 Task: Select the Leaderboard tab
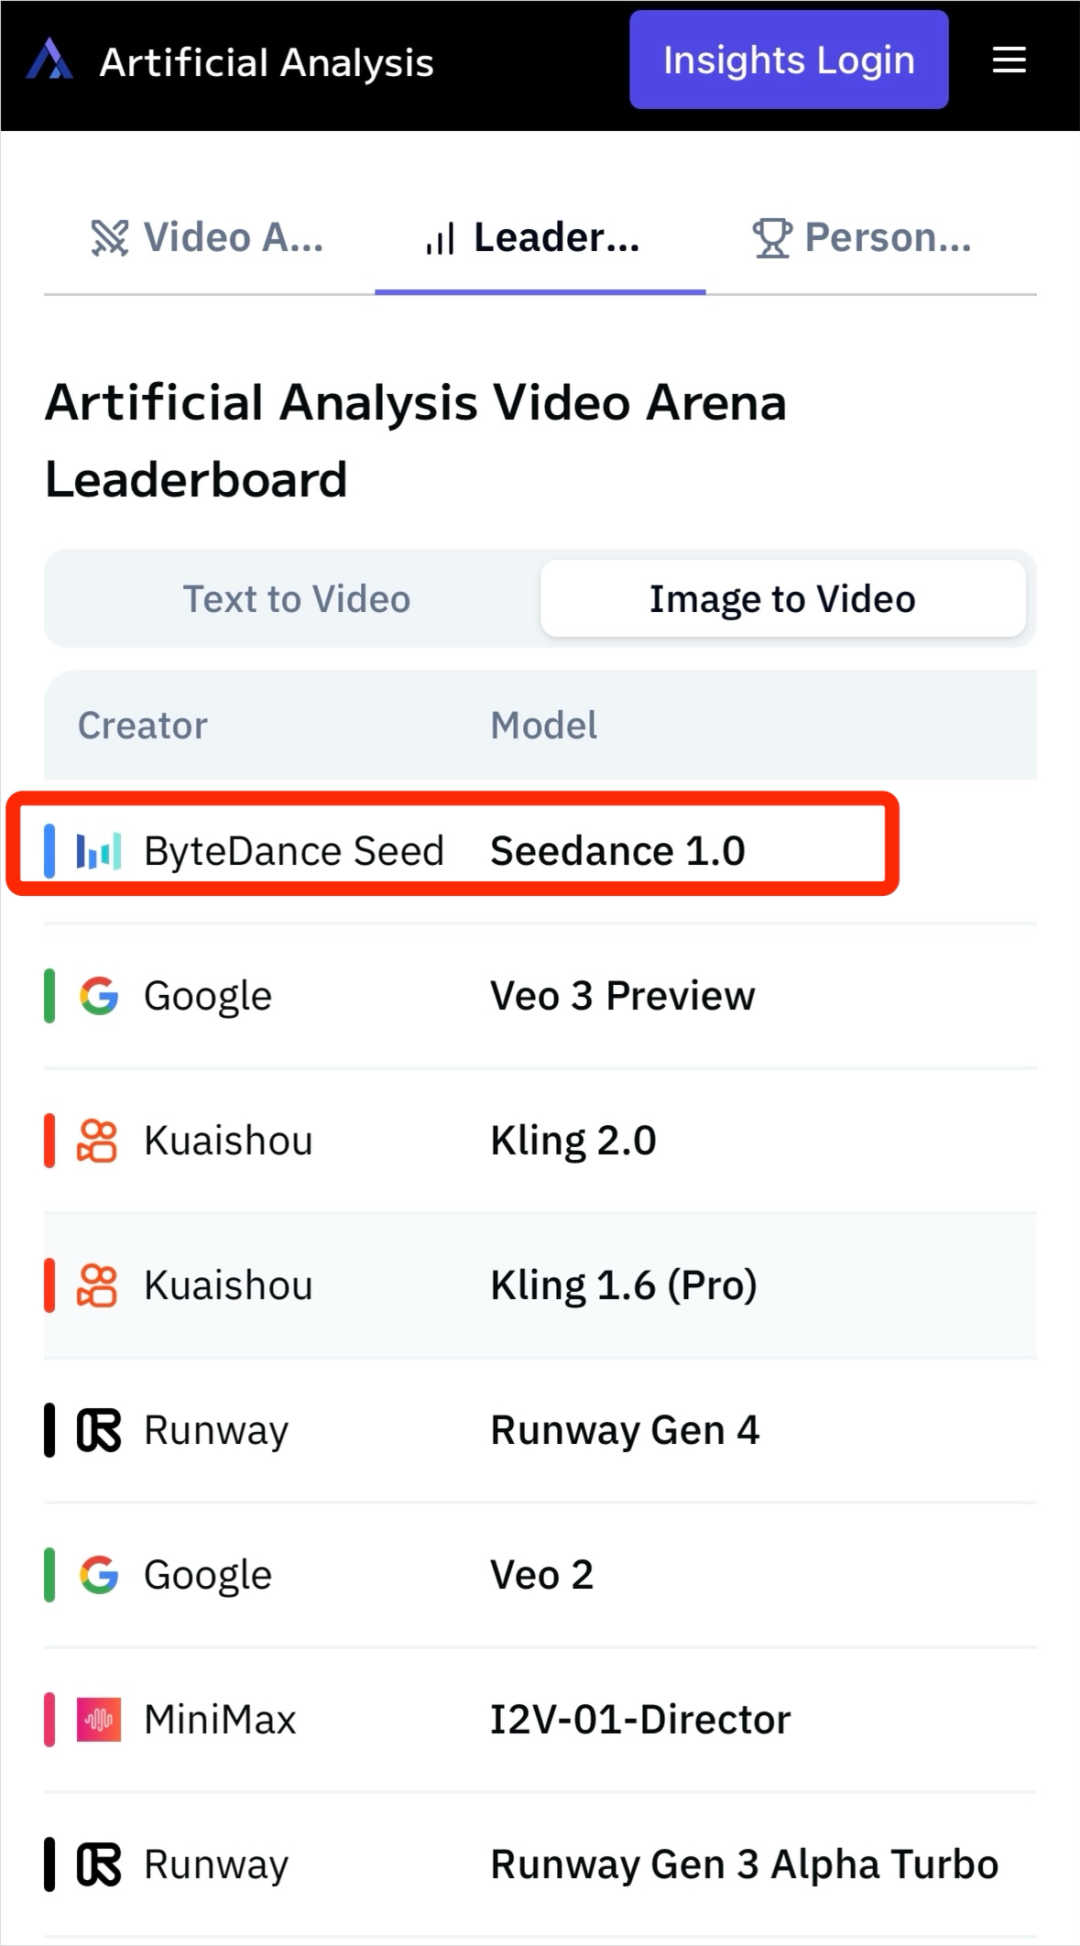[x=540, y=237]
